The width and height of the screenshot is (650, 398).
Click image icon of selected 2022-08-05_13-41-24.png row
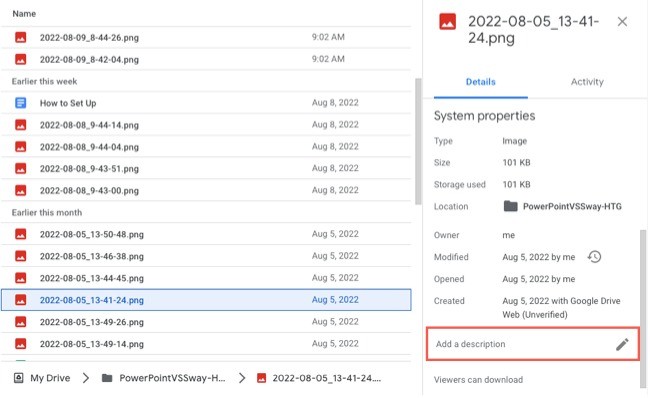21,300
